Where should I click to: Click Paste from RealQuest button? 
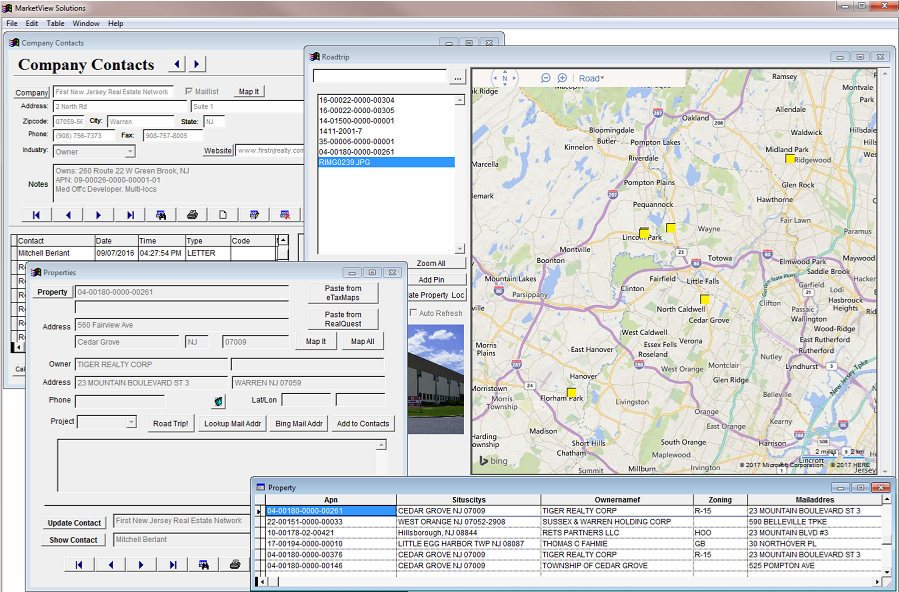(x=343, y=319)
